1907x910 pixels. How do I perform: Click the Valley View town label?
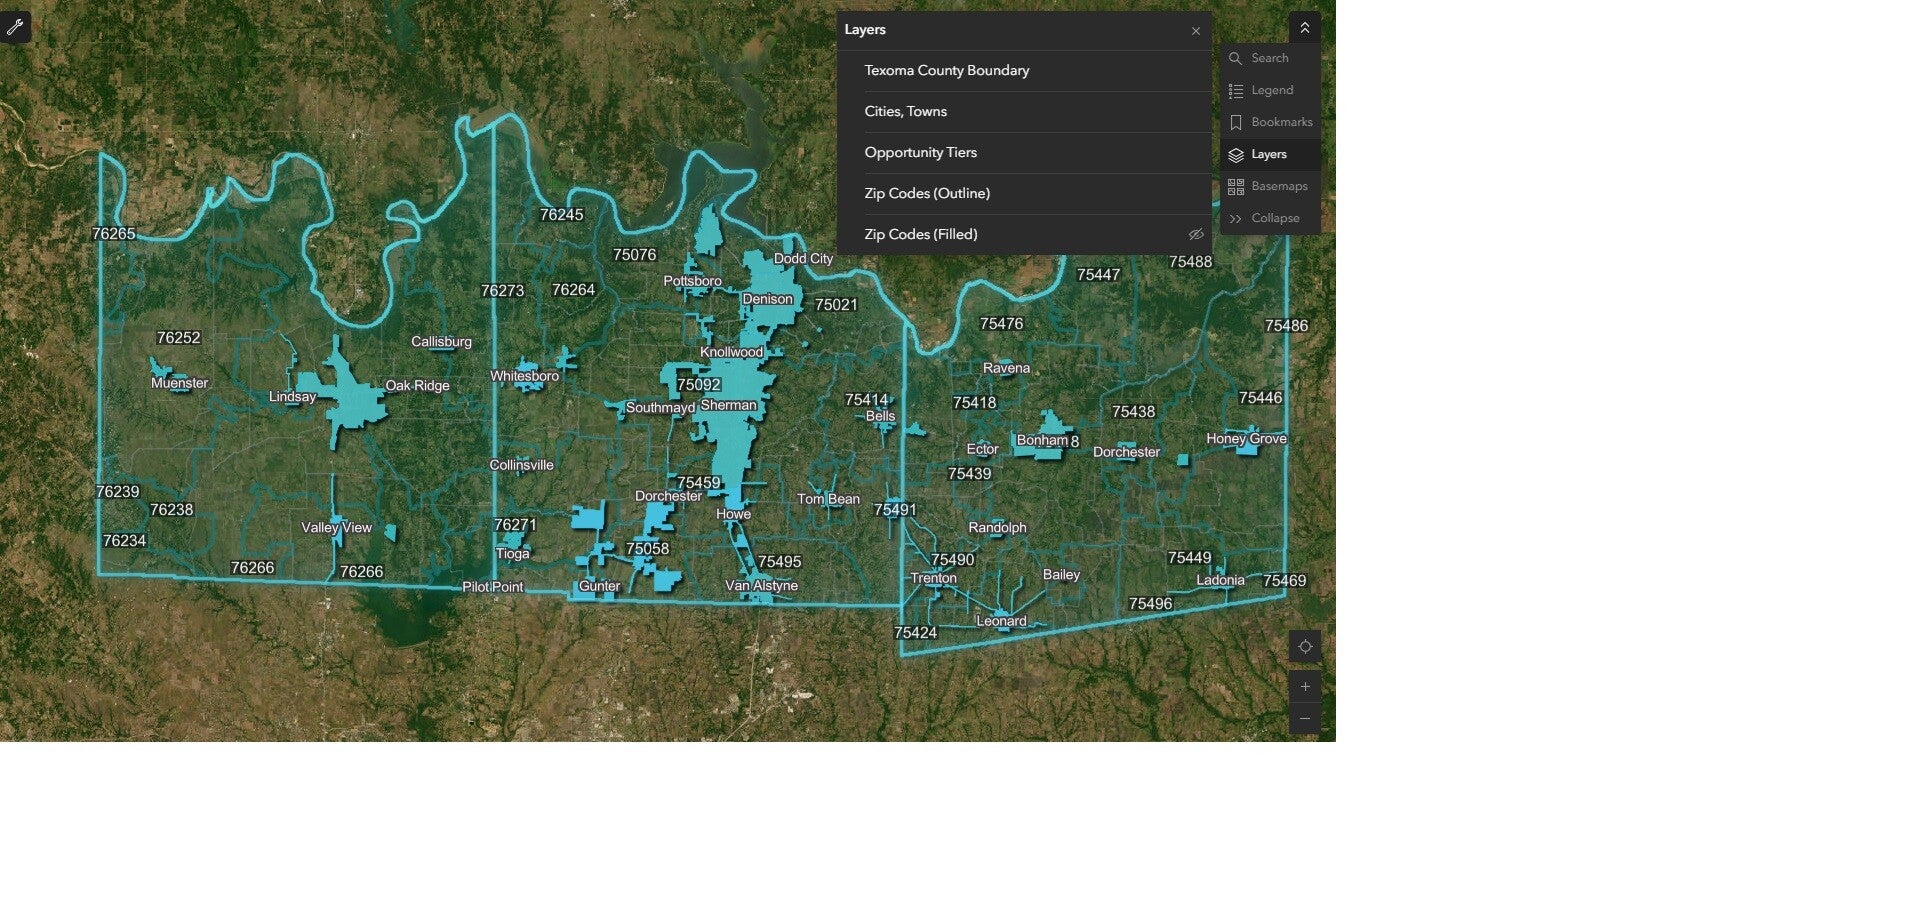coord(336,528)
